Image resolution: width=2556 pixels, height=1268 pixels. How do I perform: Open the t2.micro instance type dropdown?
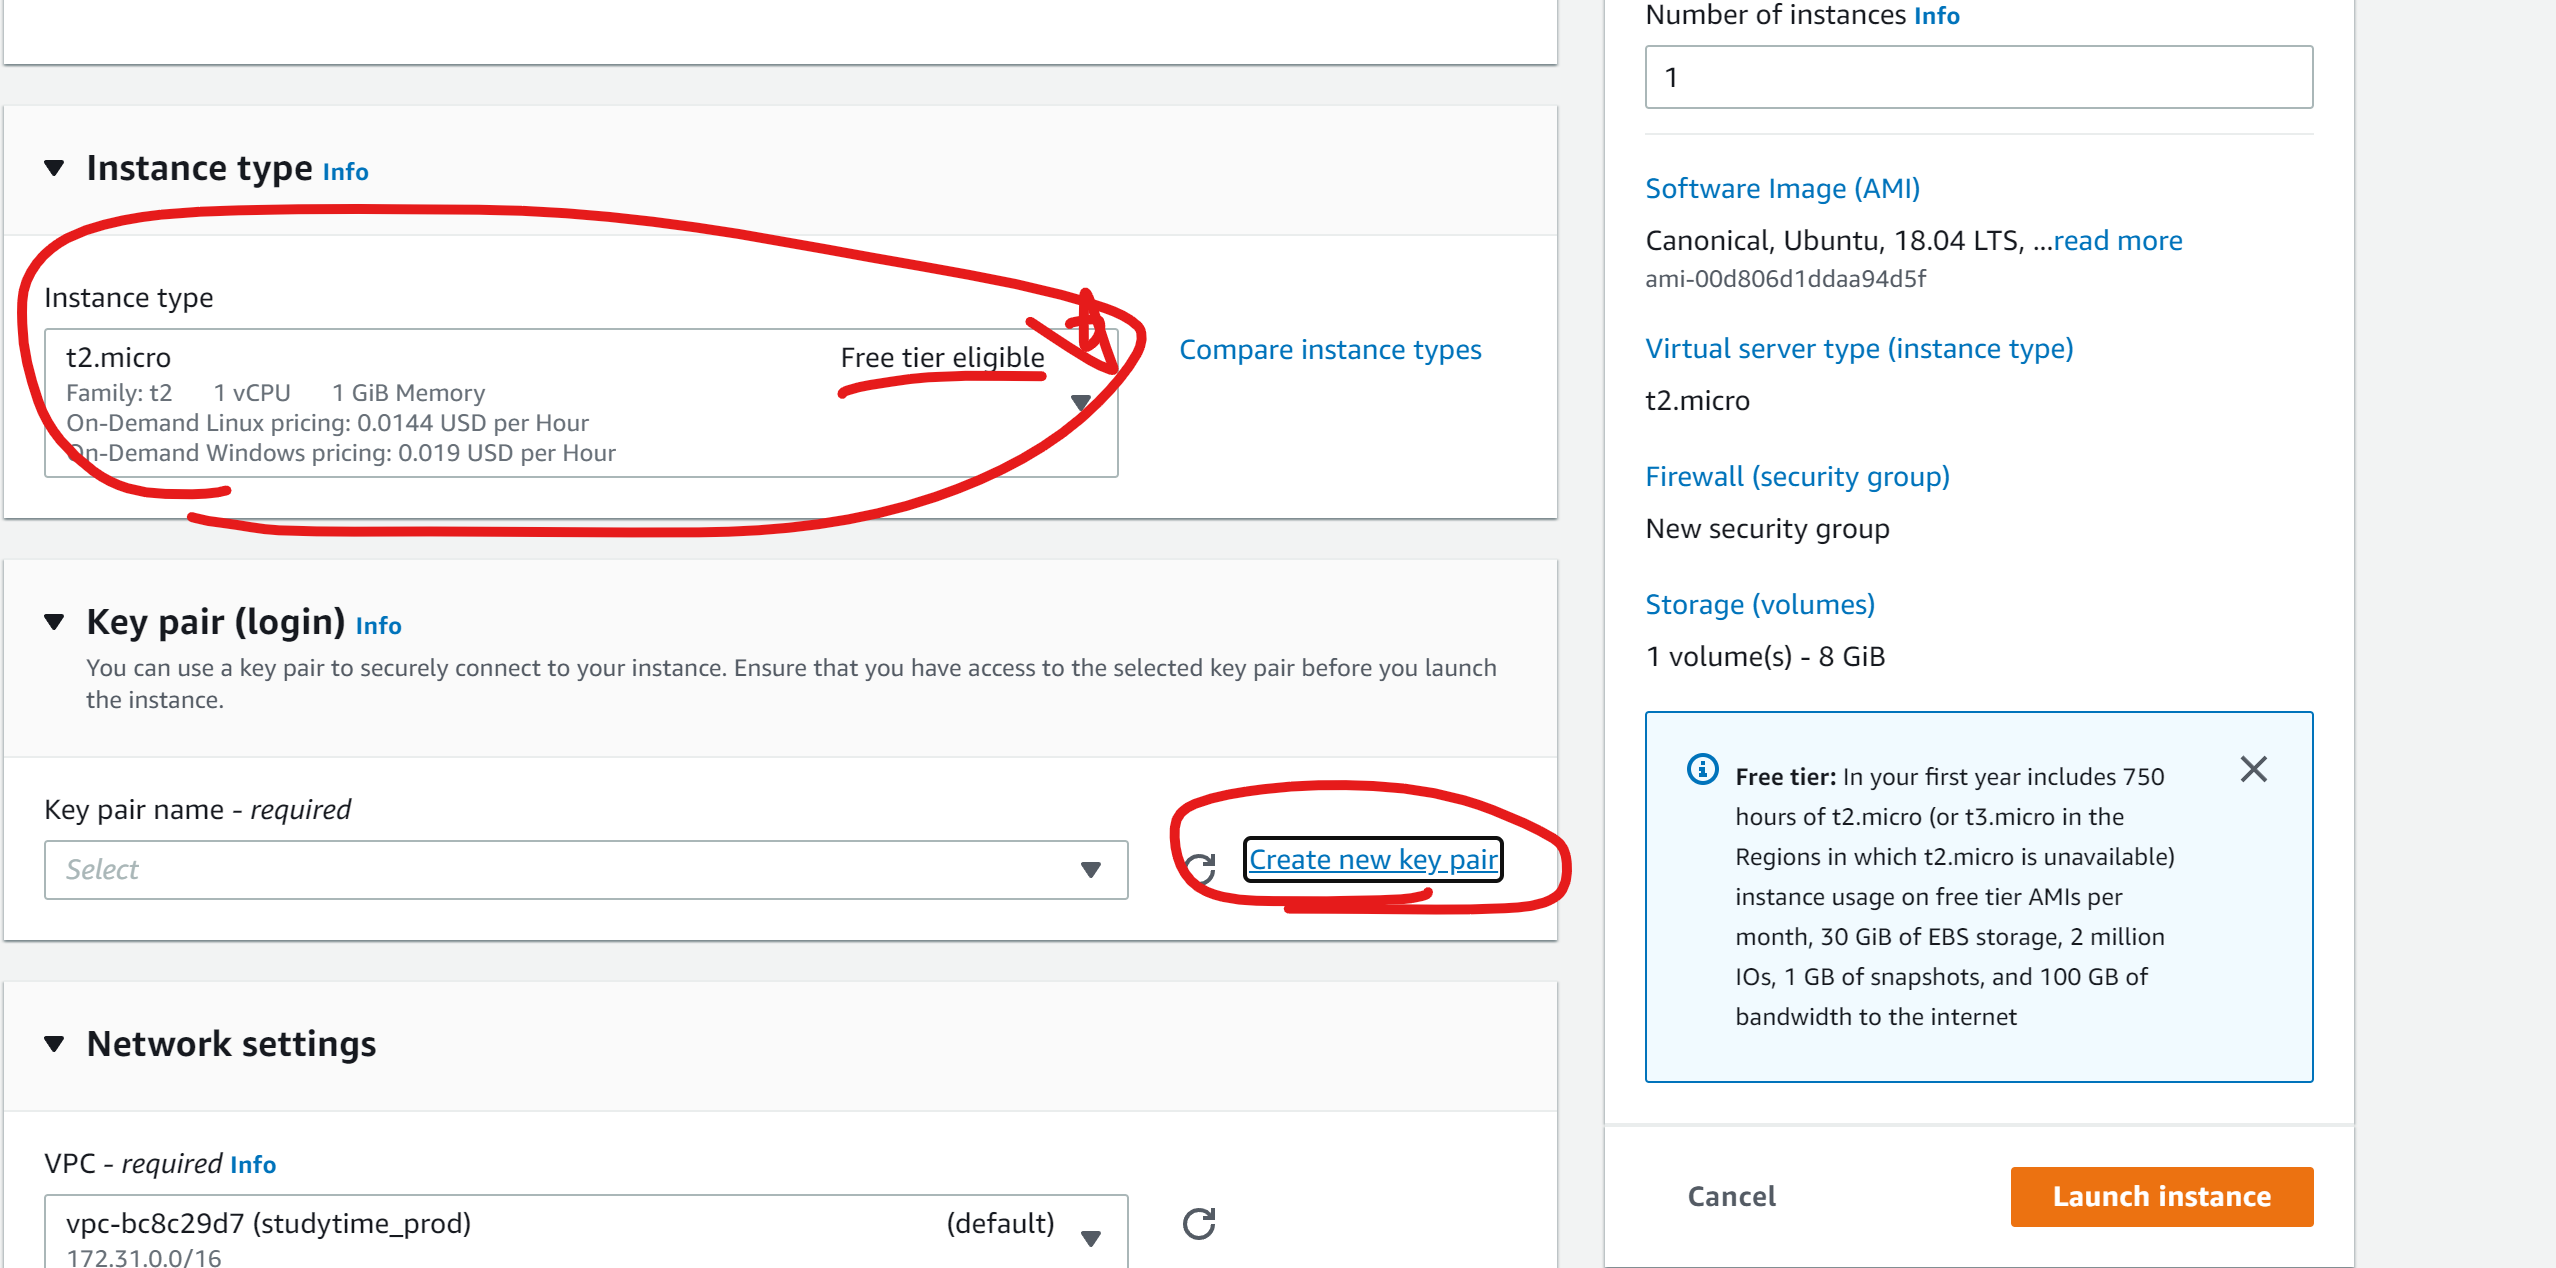tap(1080, 402)
